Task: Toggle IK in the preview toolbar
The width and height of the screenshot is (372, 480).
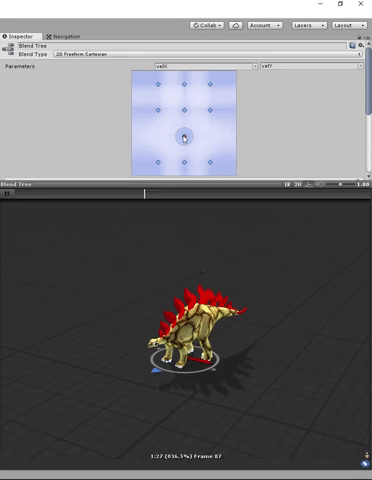Action: tap(287, 184)
